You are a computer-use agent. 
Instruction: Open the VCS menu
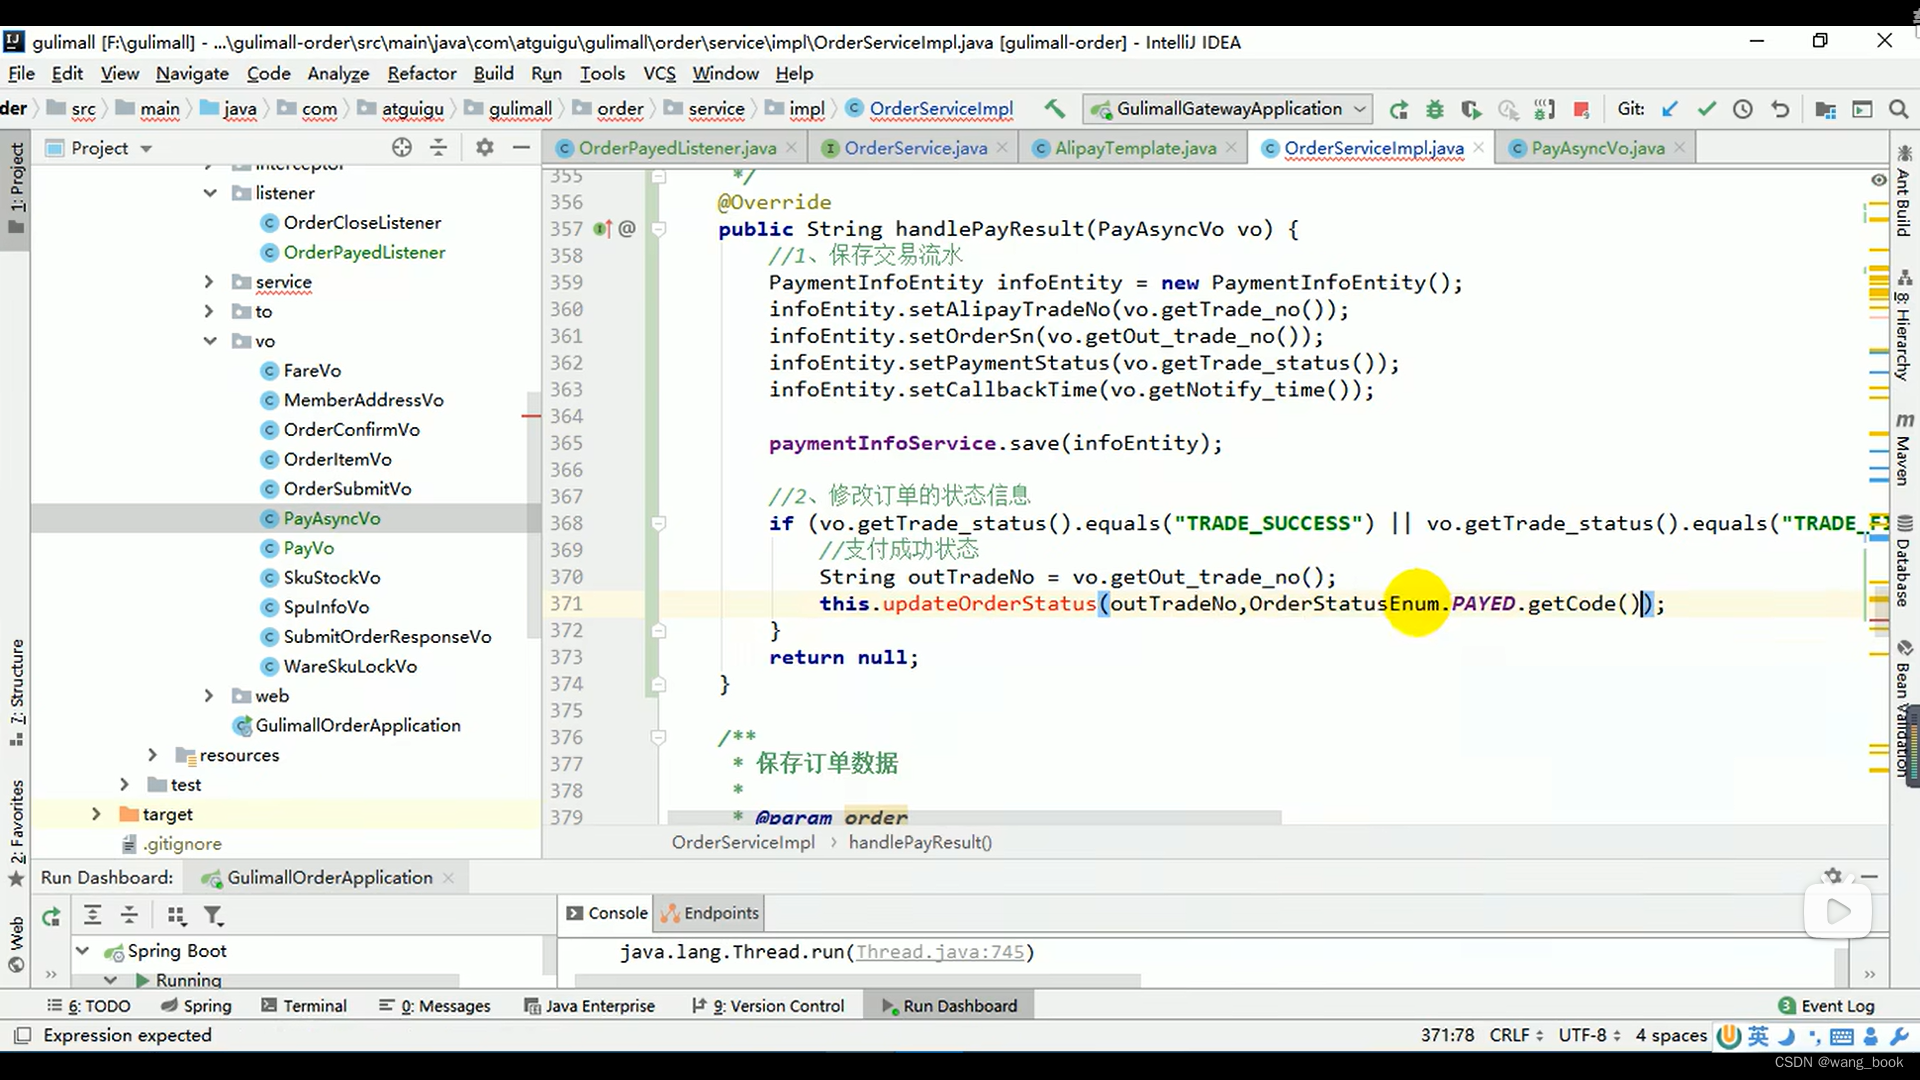click(x=660, y=73)
